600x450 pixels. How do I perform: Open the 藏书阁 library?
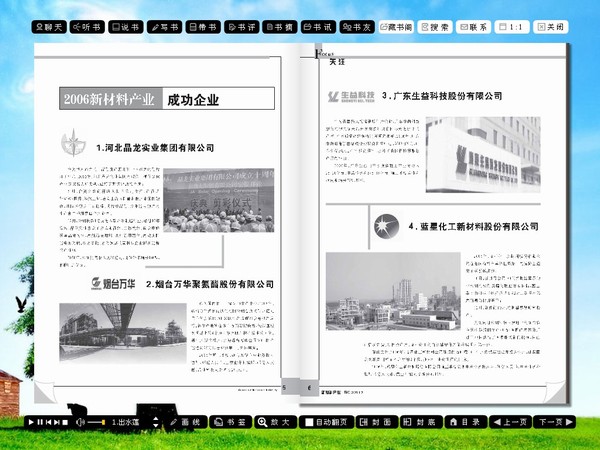[396, 27]
